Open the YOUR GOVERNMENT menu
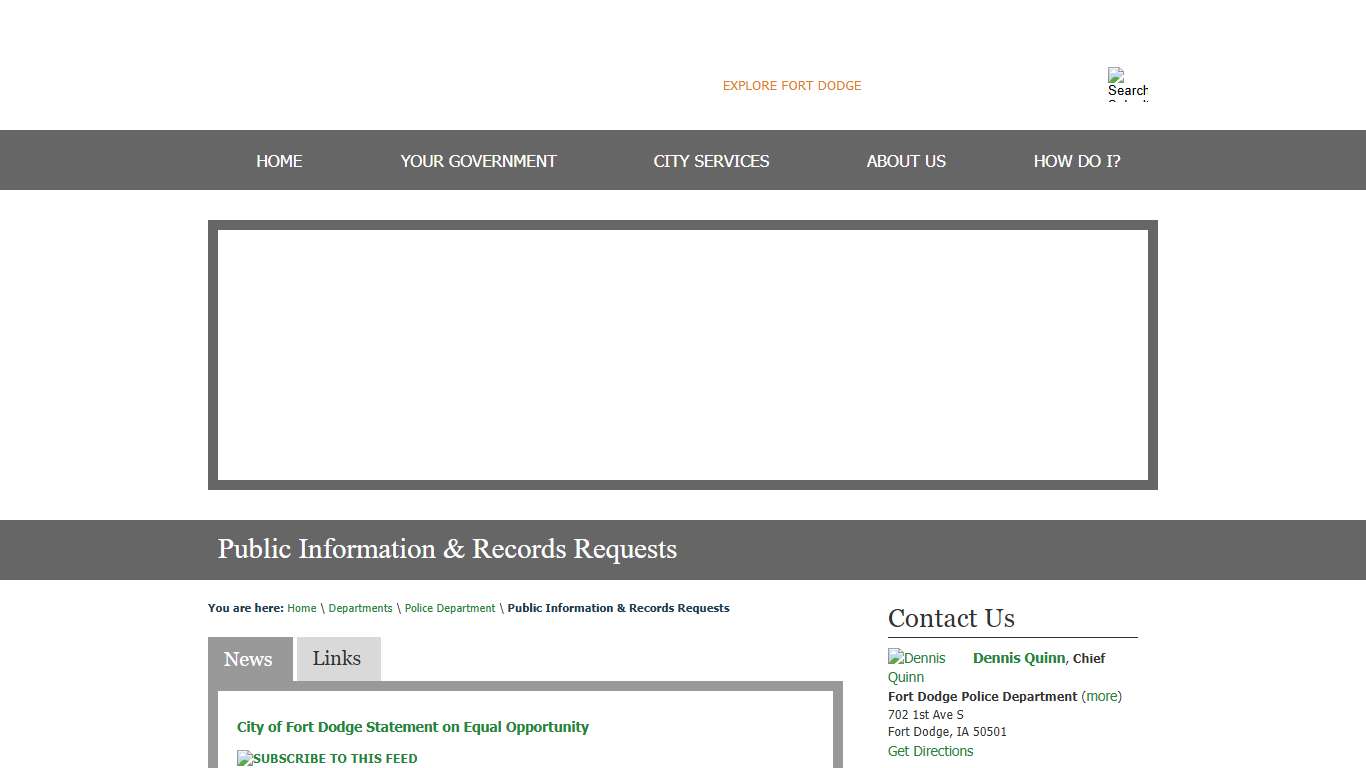 point(478,161)
